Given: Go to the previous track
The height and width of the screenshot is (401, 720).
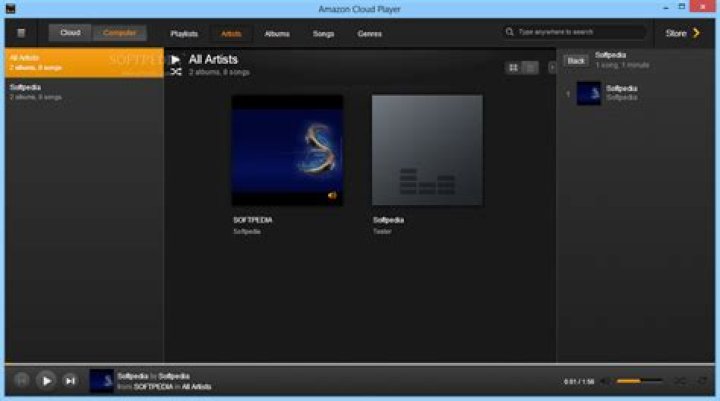Looking at the screenshot, I should (21, 380).
